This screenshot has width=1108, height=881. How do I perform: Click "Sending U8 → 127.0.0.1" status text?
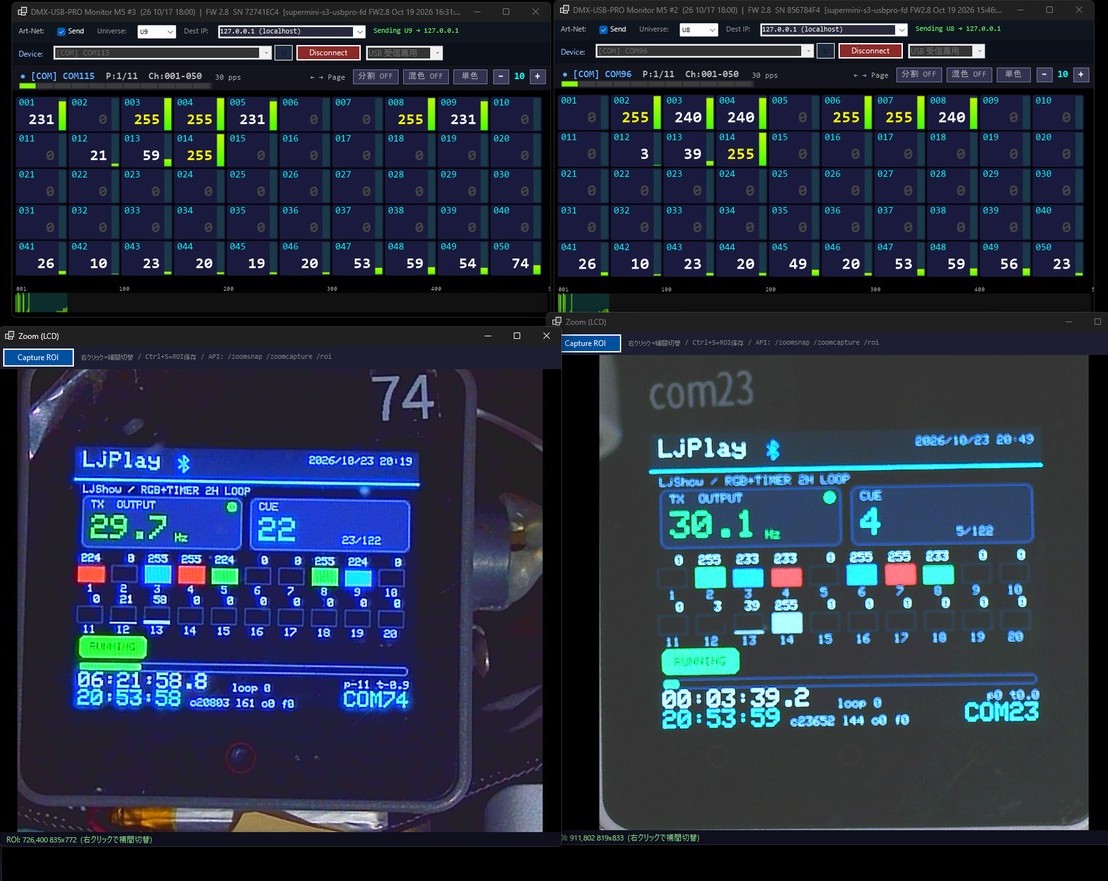(x=957, y=29)
